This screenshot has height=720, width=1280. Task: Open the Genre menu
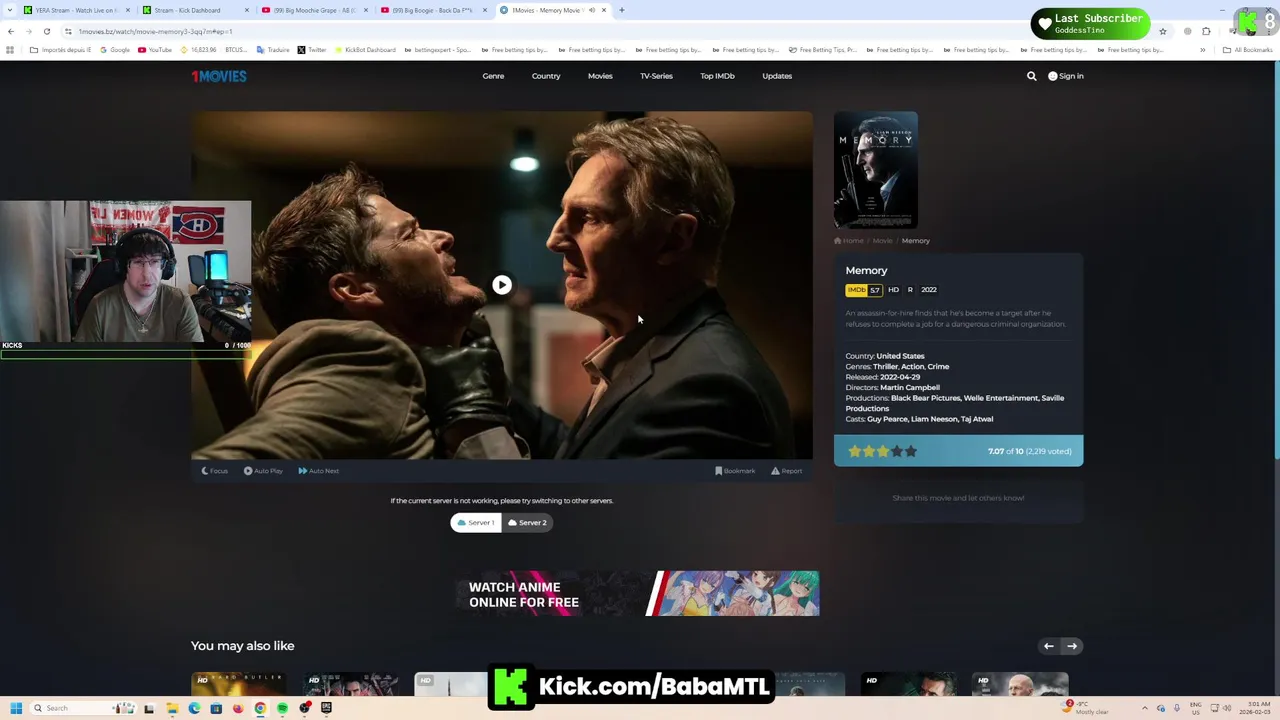pyautogui.click(x=493, y=76)
